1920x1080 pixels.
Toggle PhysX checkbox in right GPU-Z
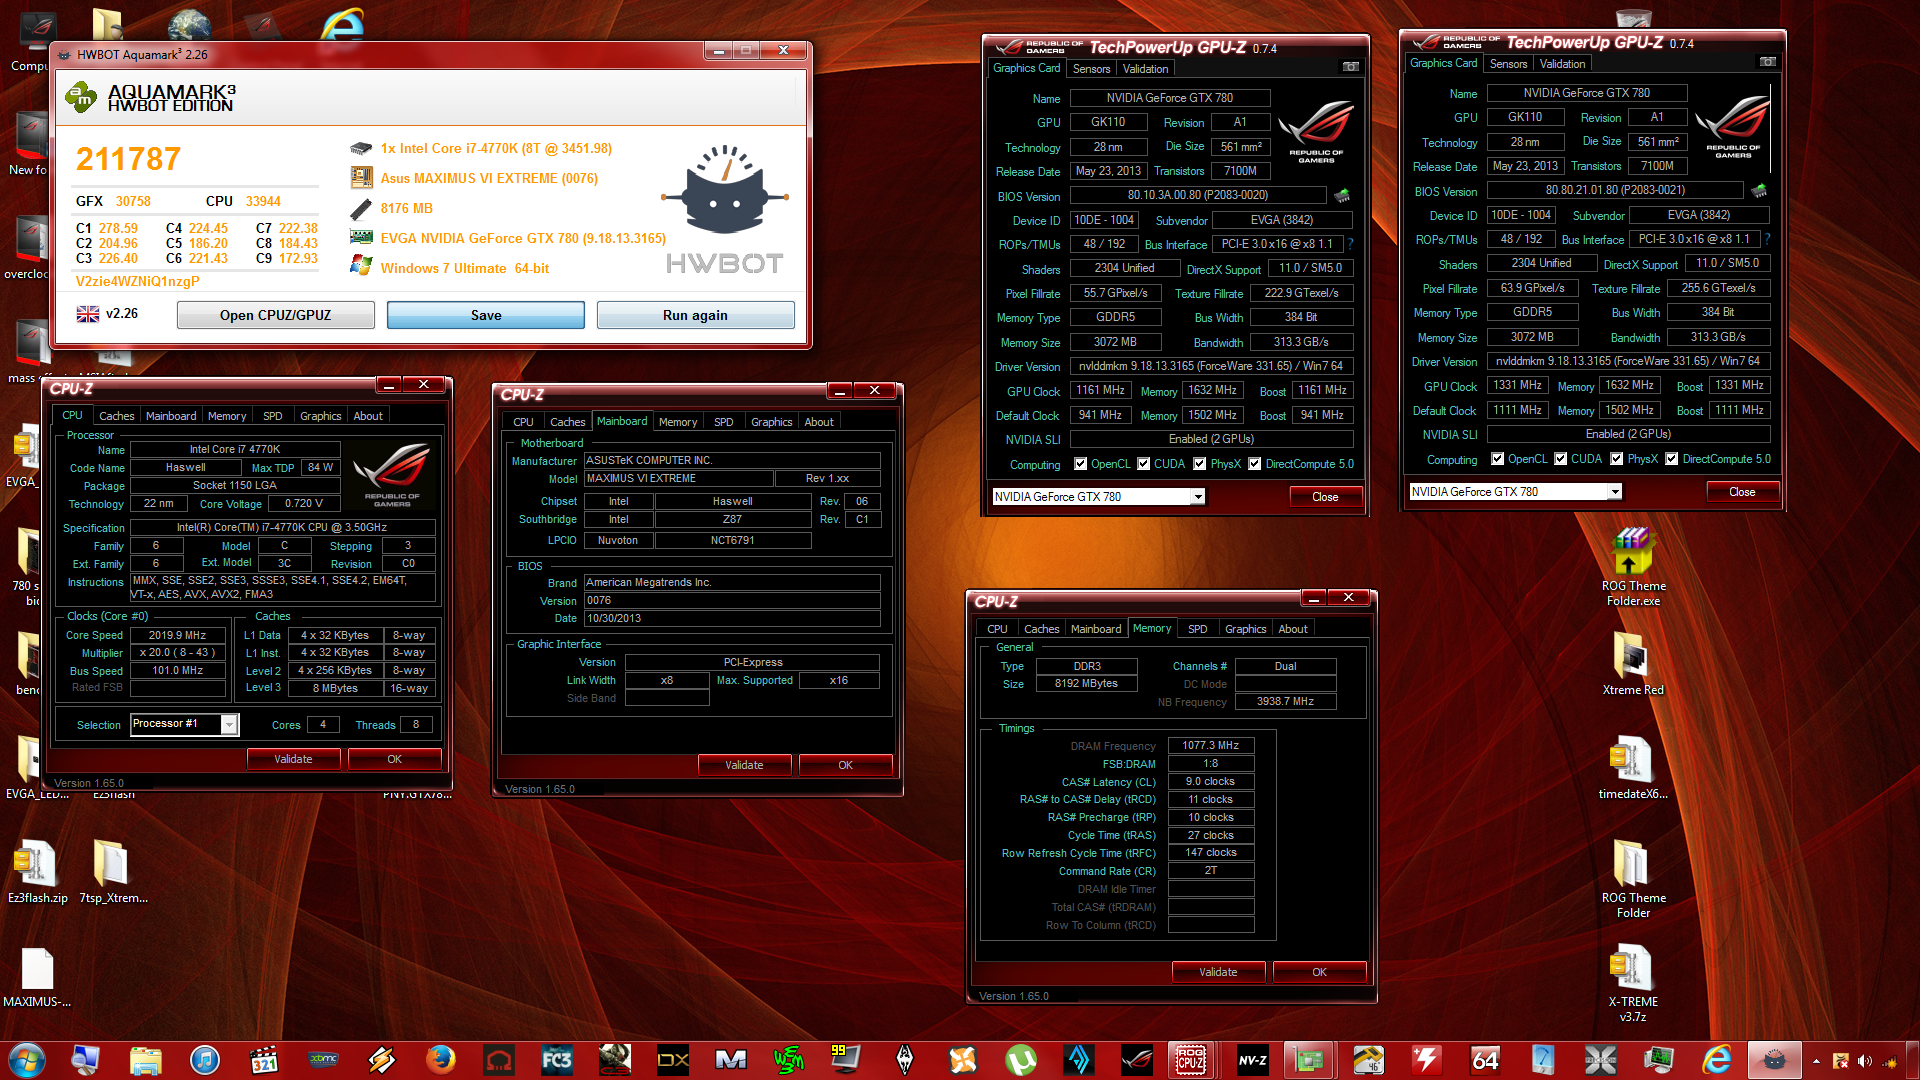(1617, 459)
